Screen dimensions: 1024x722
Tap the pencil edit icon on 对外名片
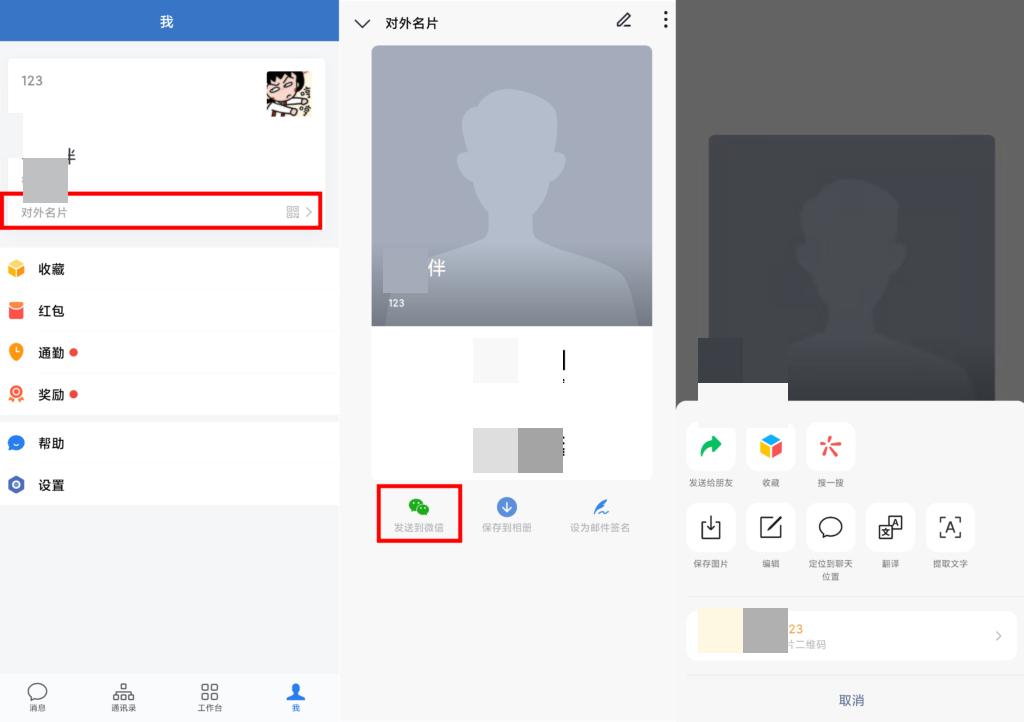tap(624, 20)
